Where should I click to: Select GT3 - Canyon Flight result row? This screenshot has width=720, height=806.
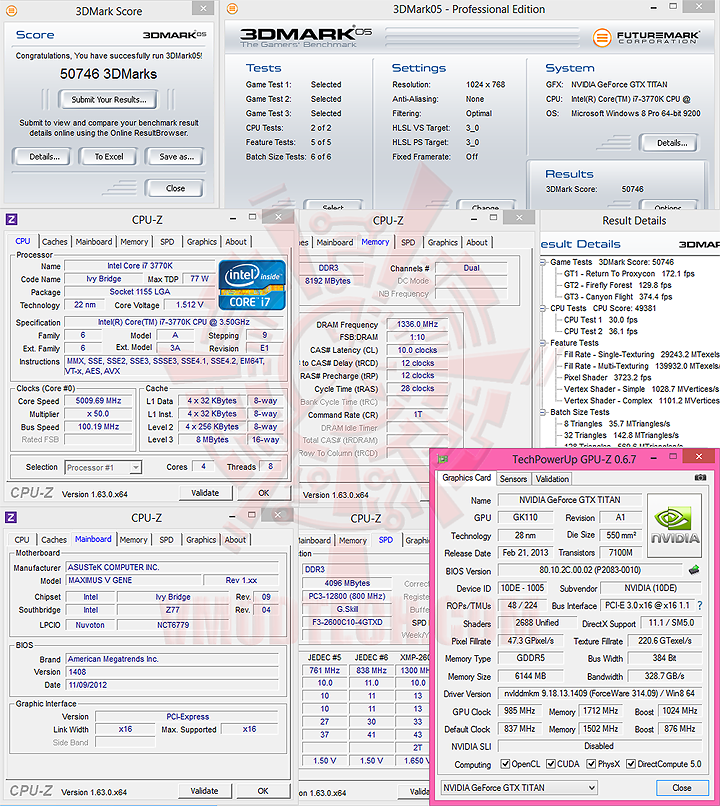click(x=618, y=297)
